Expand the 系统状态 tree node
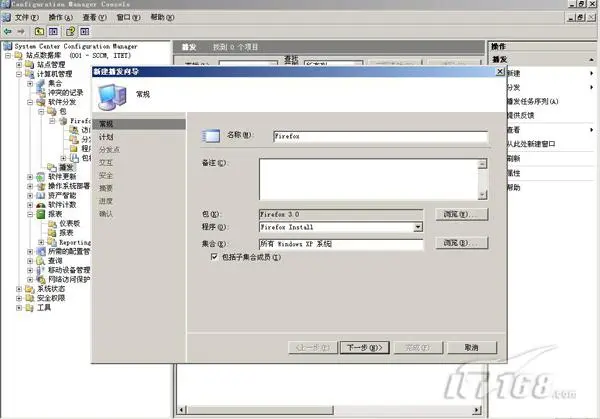 (x=19, y=289)
